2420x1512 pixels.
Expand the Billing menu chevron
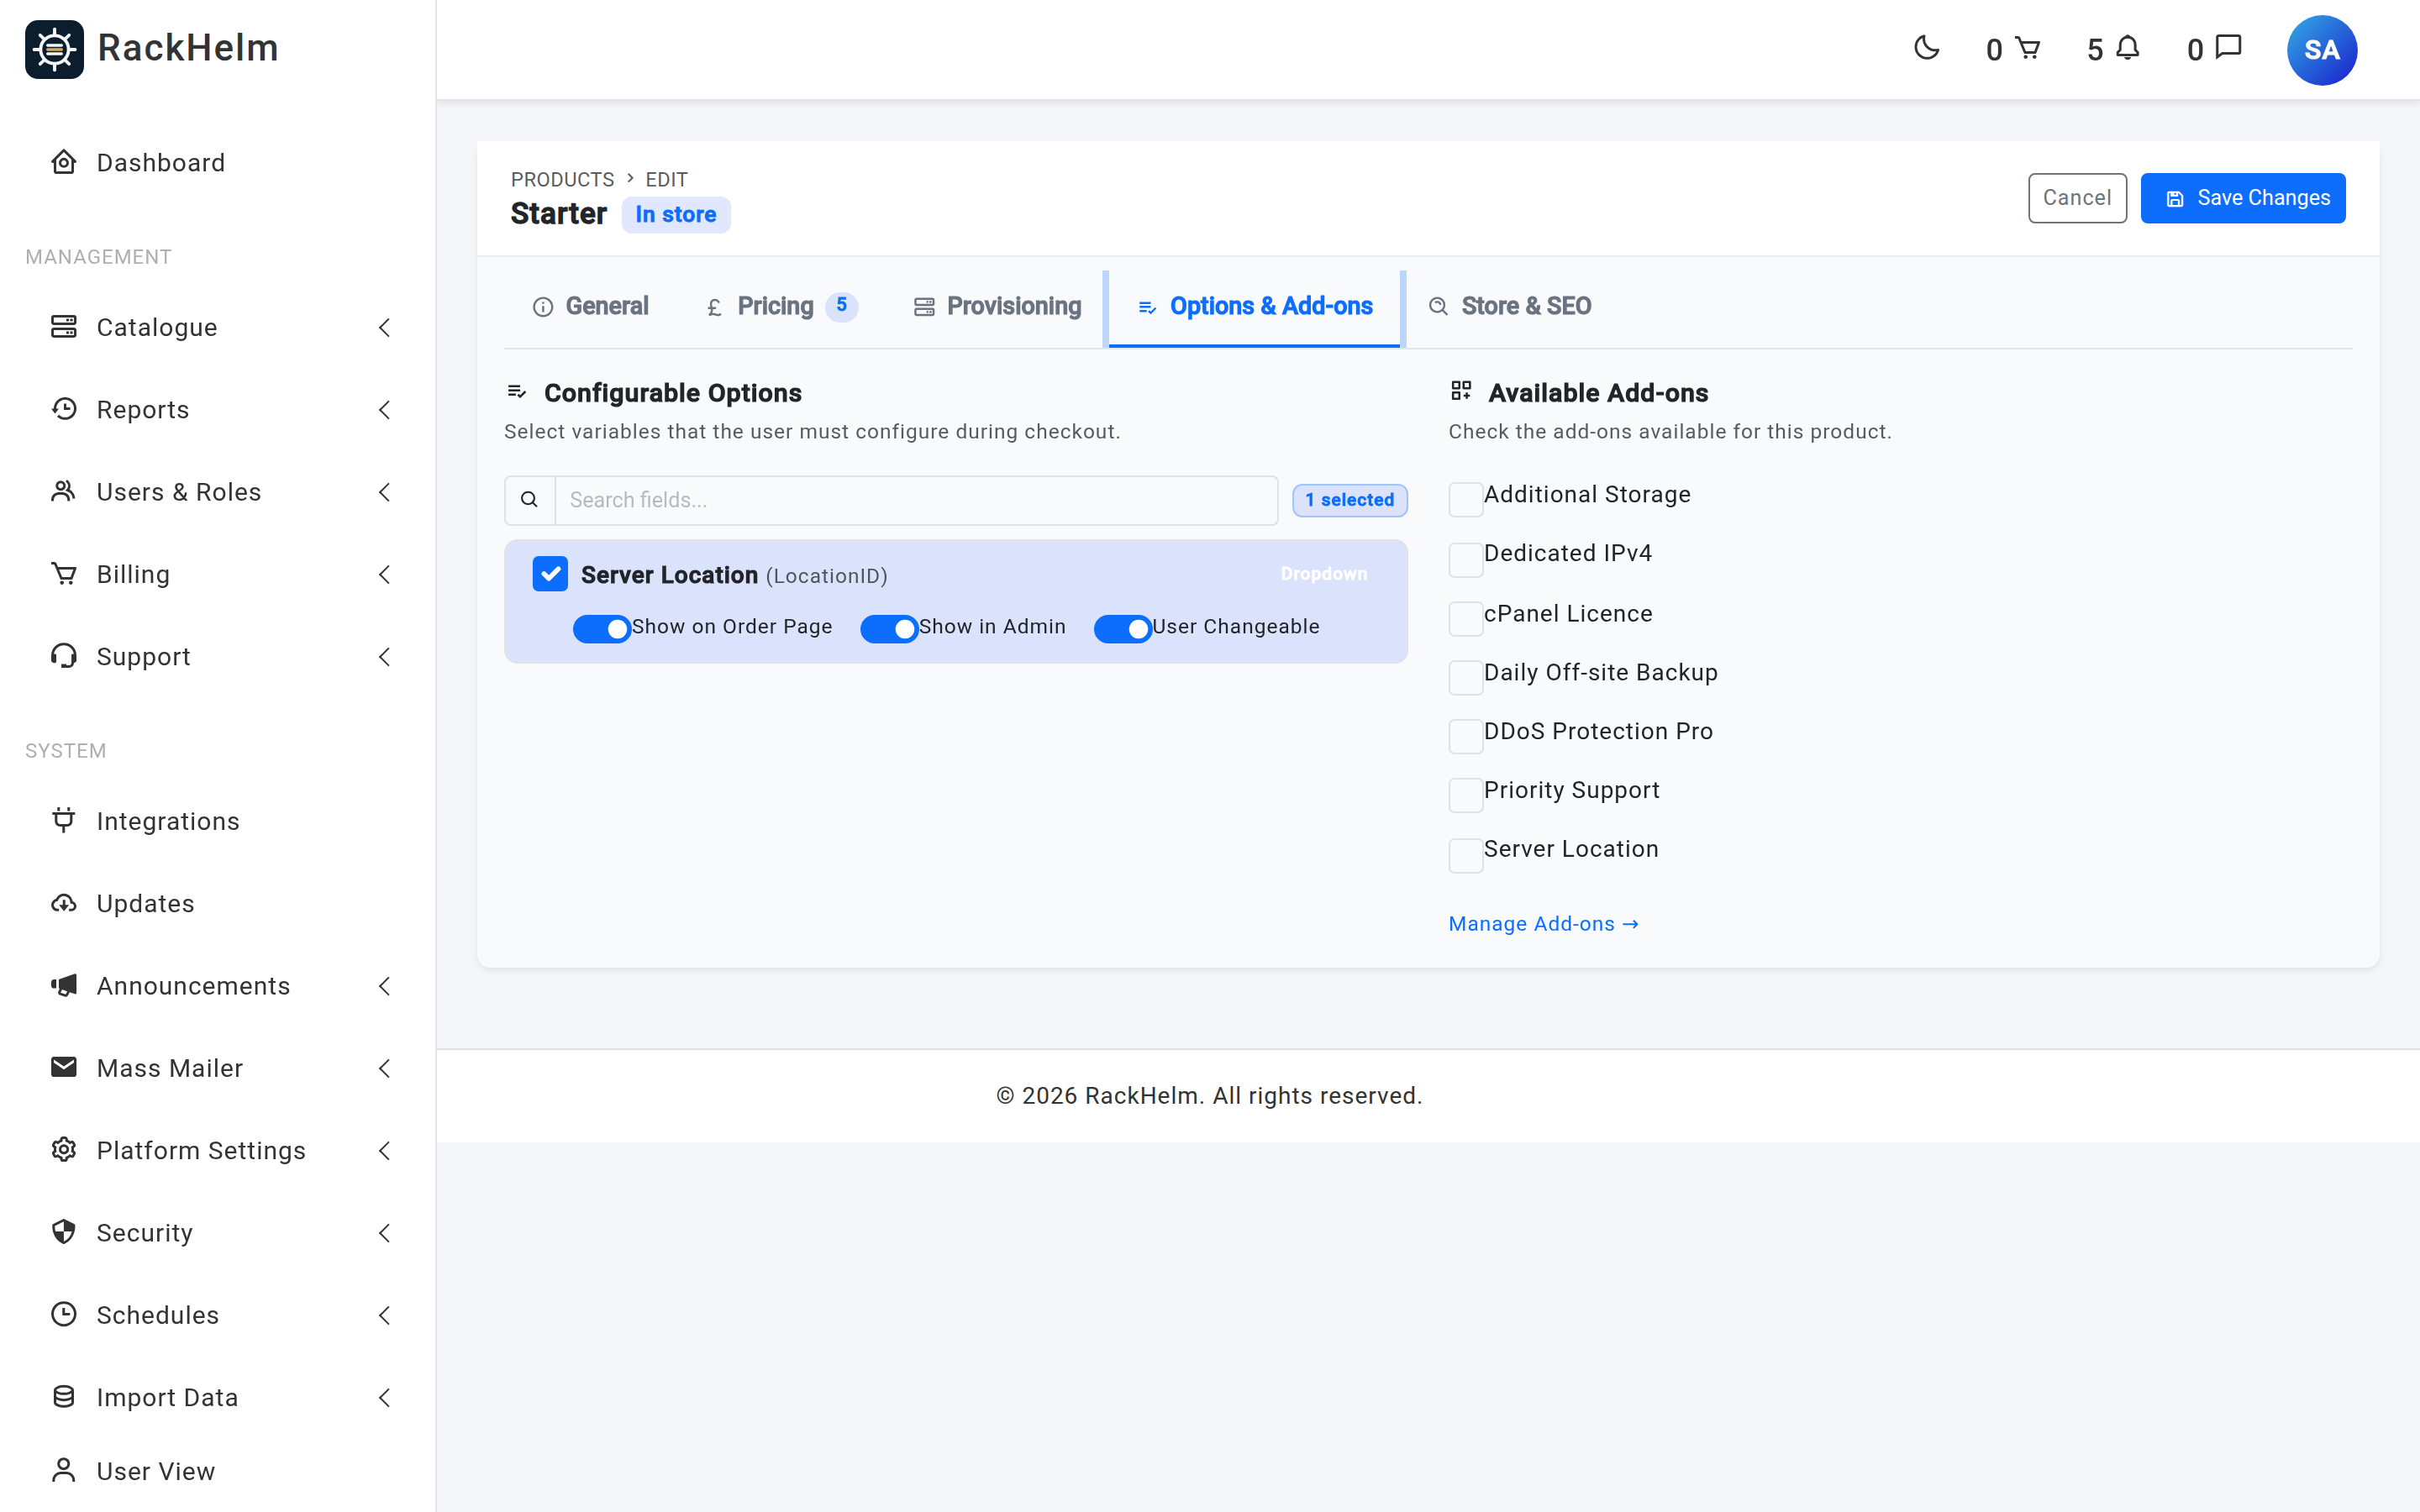384,574
